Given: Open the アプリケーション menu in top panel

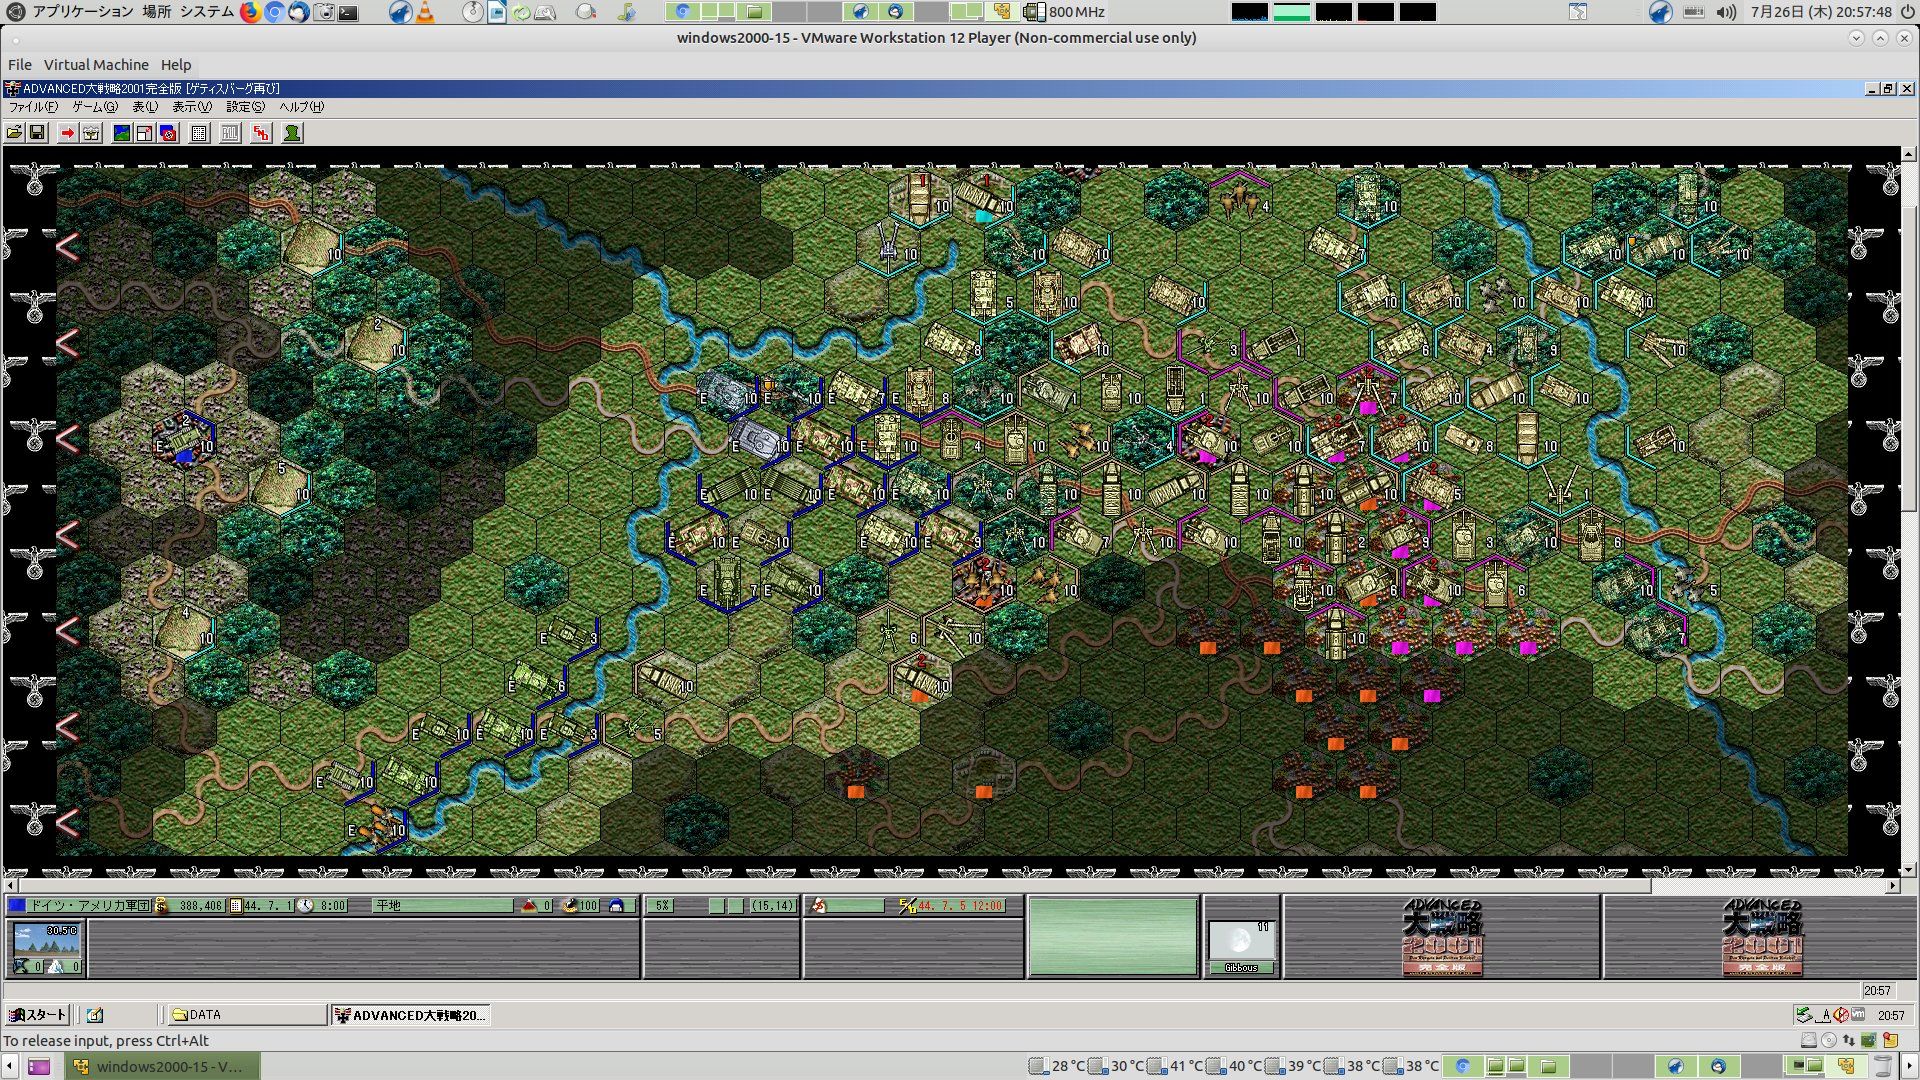Looking at the screenshot, I should tap(82, 12).
